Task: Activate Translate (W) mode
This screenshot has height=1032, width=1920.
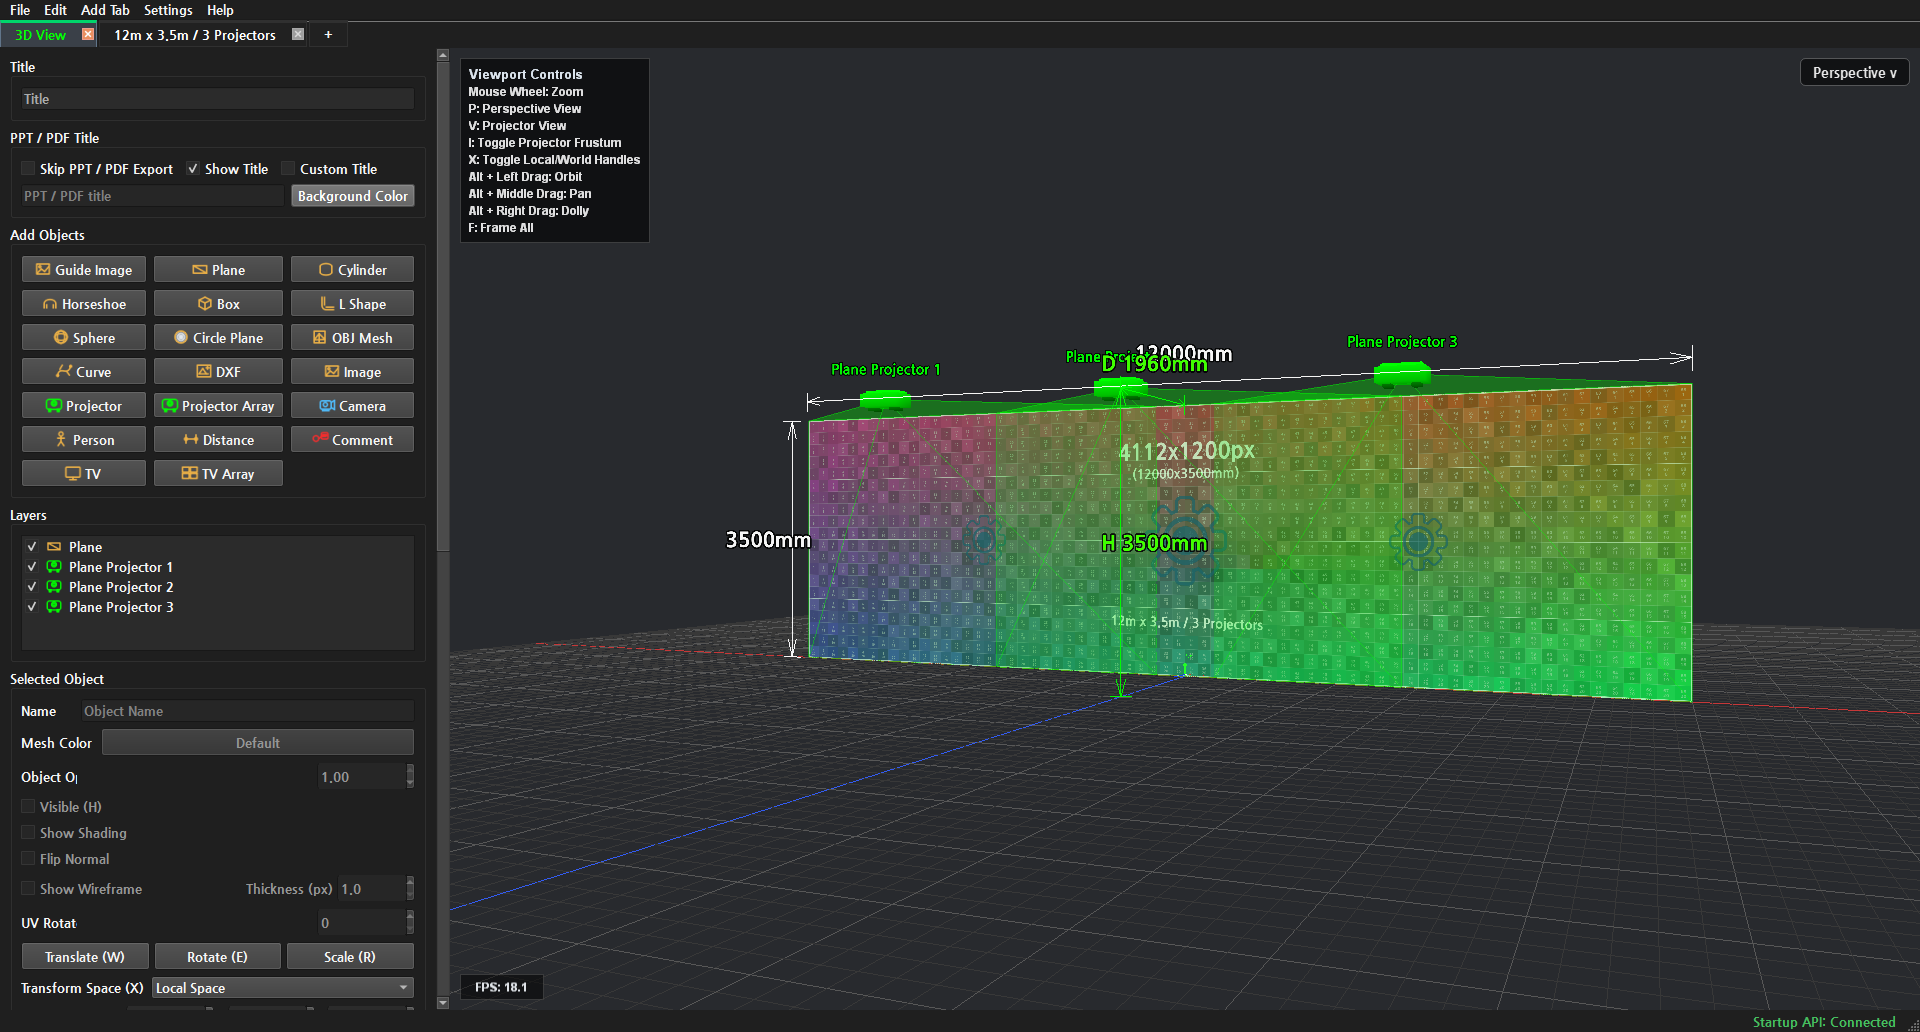Action: pos(85,957)
